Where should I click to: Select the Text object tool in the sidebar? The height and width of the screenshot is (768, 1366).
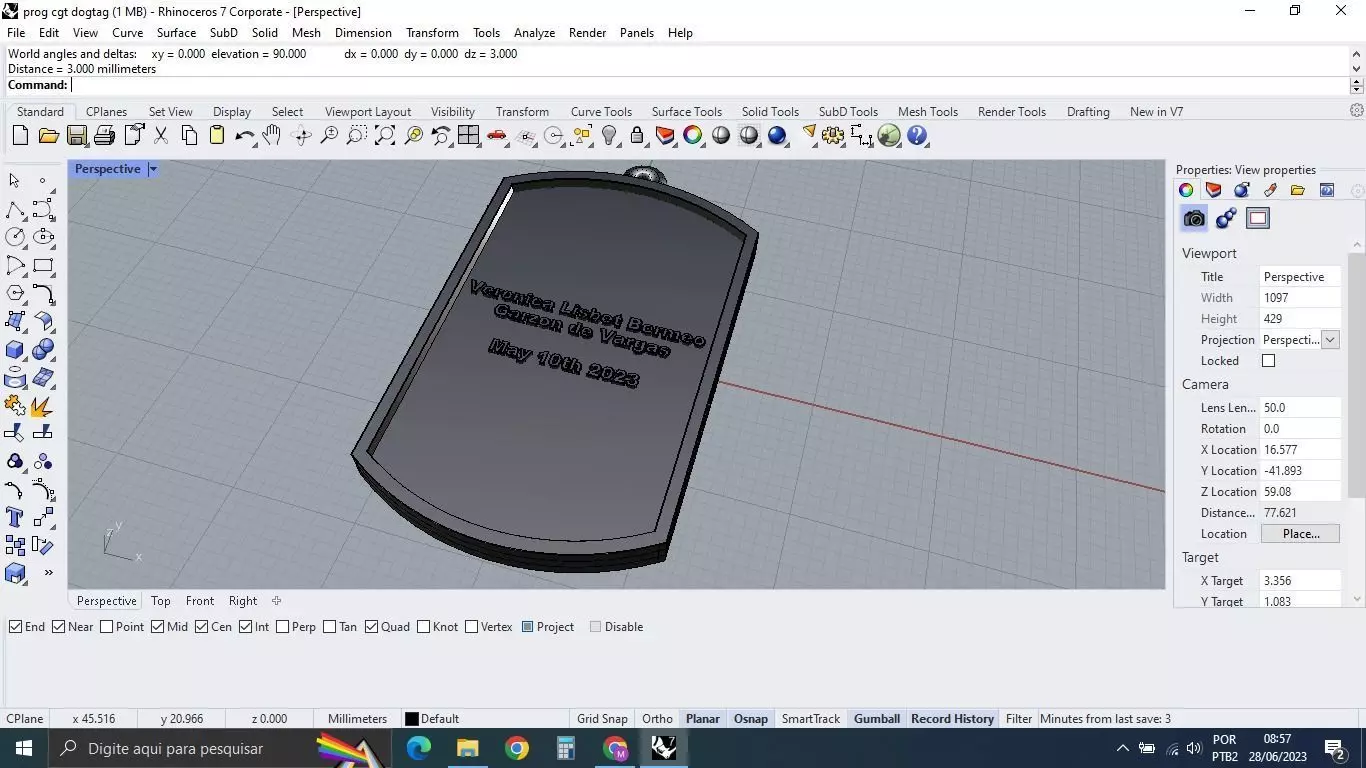(15, 518)
